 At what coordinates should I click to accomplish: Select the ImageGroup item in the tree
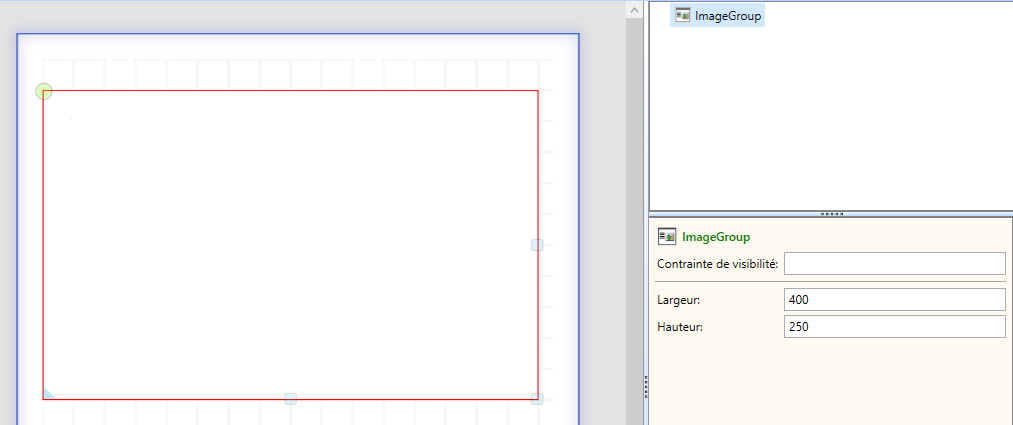pos(717,16)
